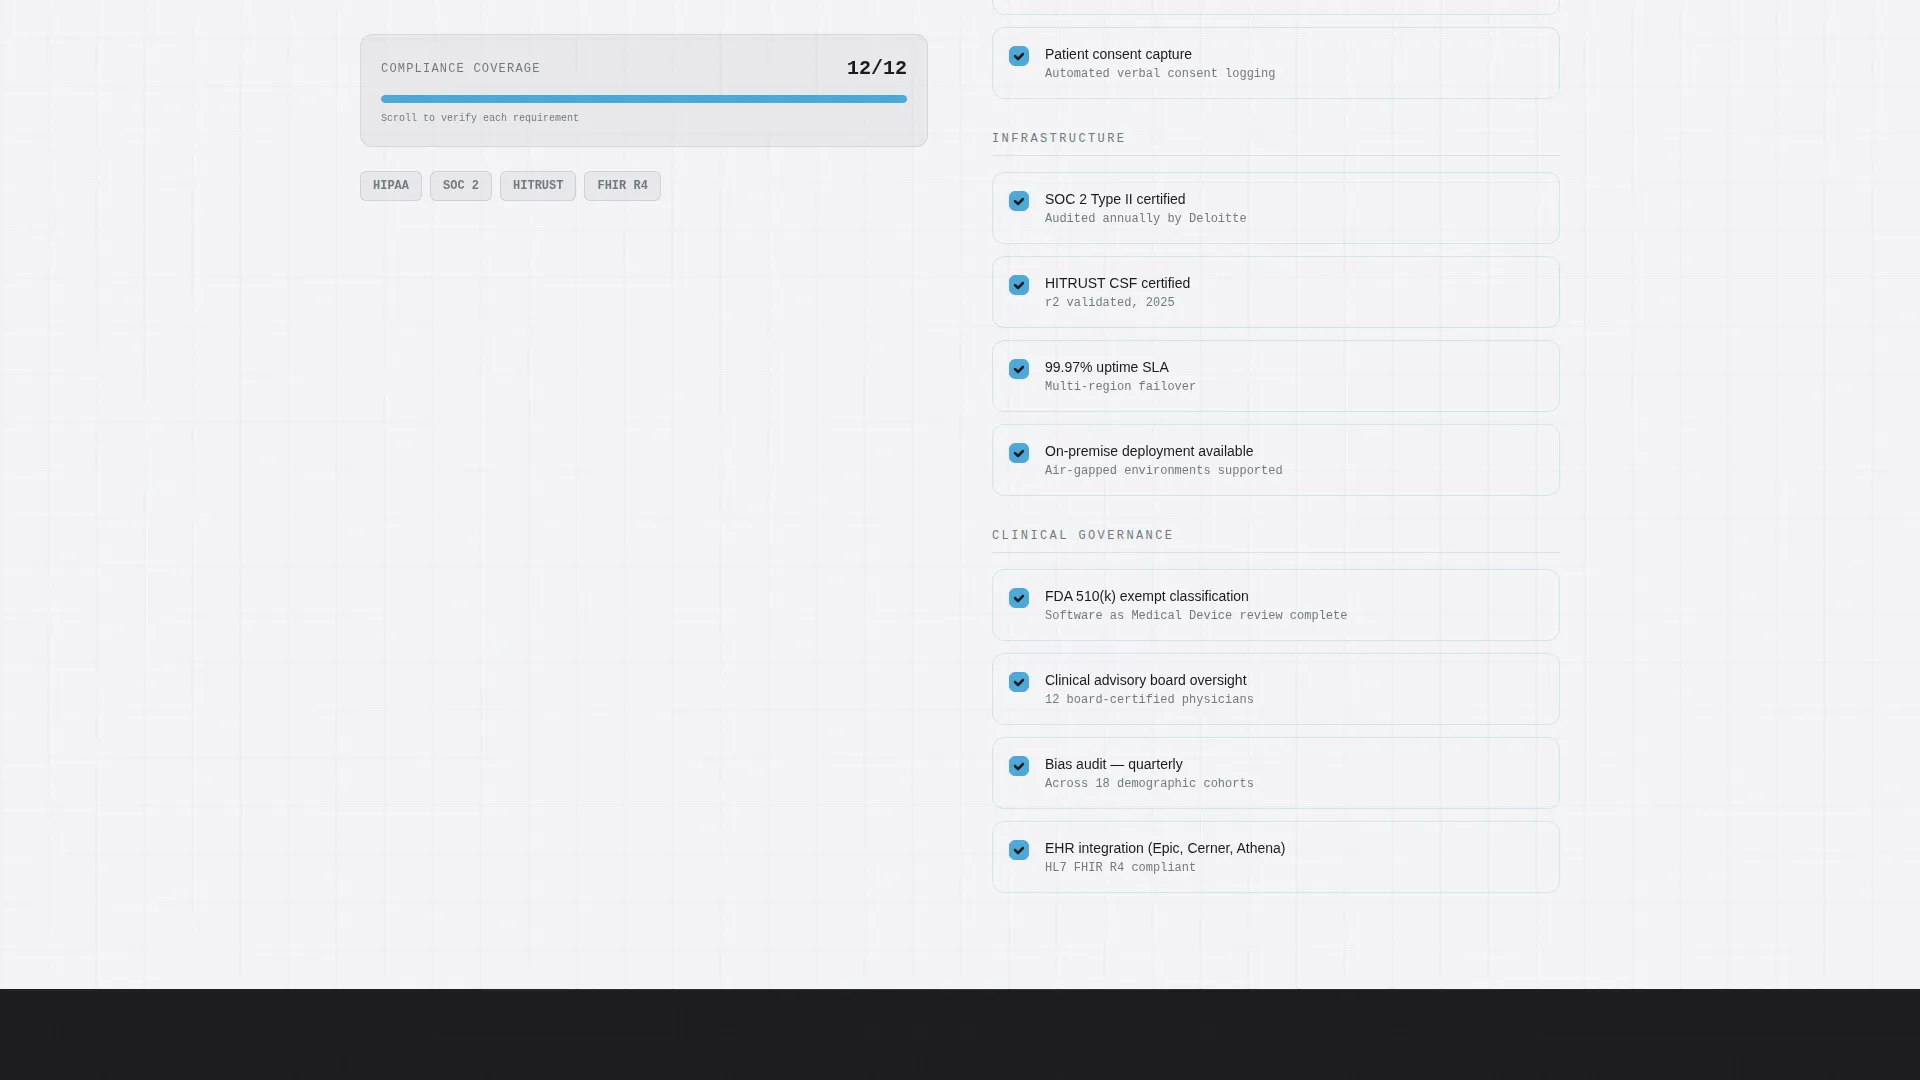Screen dimensions: 1920x1080
Task: Click 'FDA 510(k) exempt classification' title
Action: tap(1147, 596)
